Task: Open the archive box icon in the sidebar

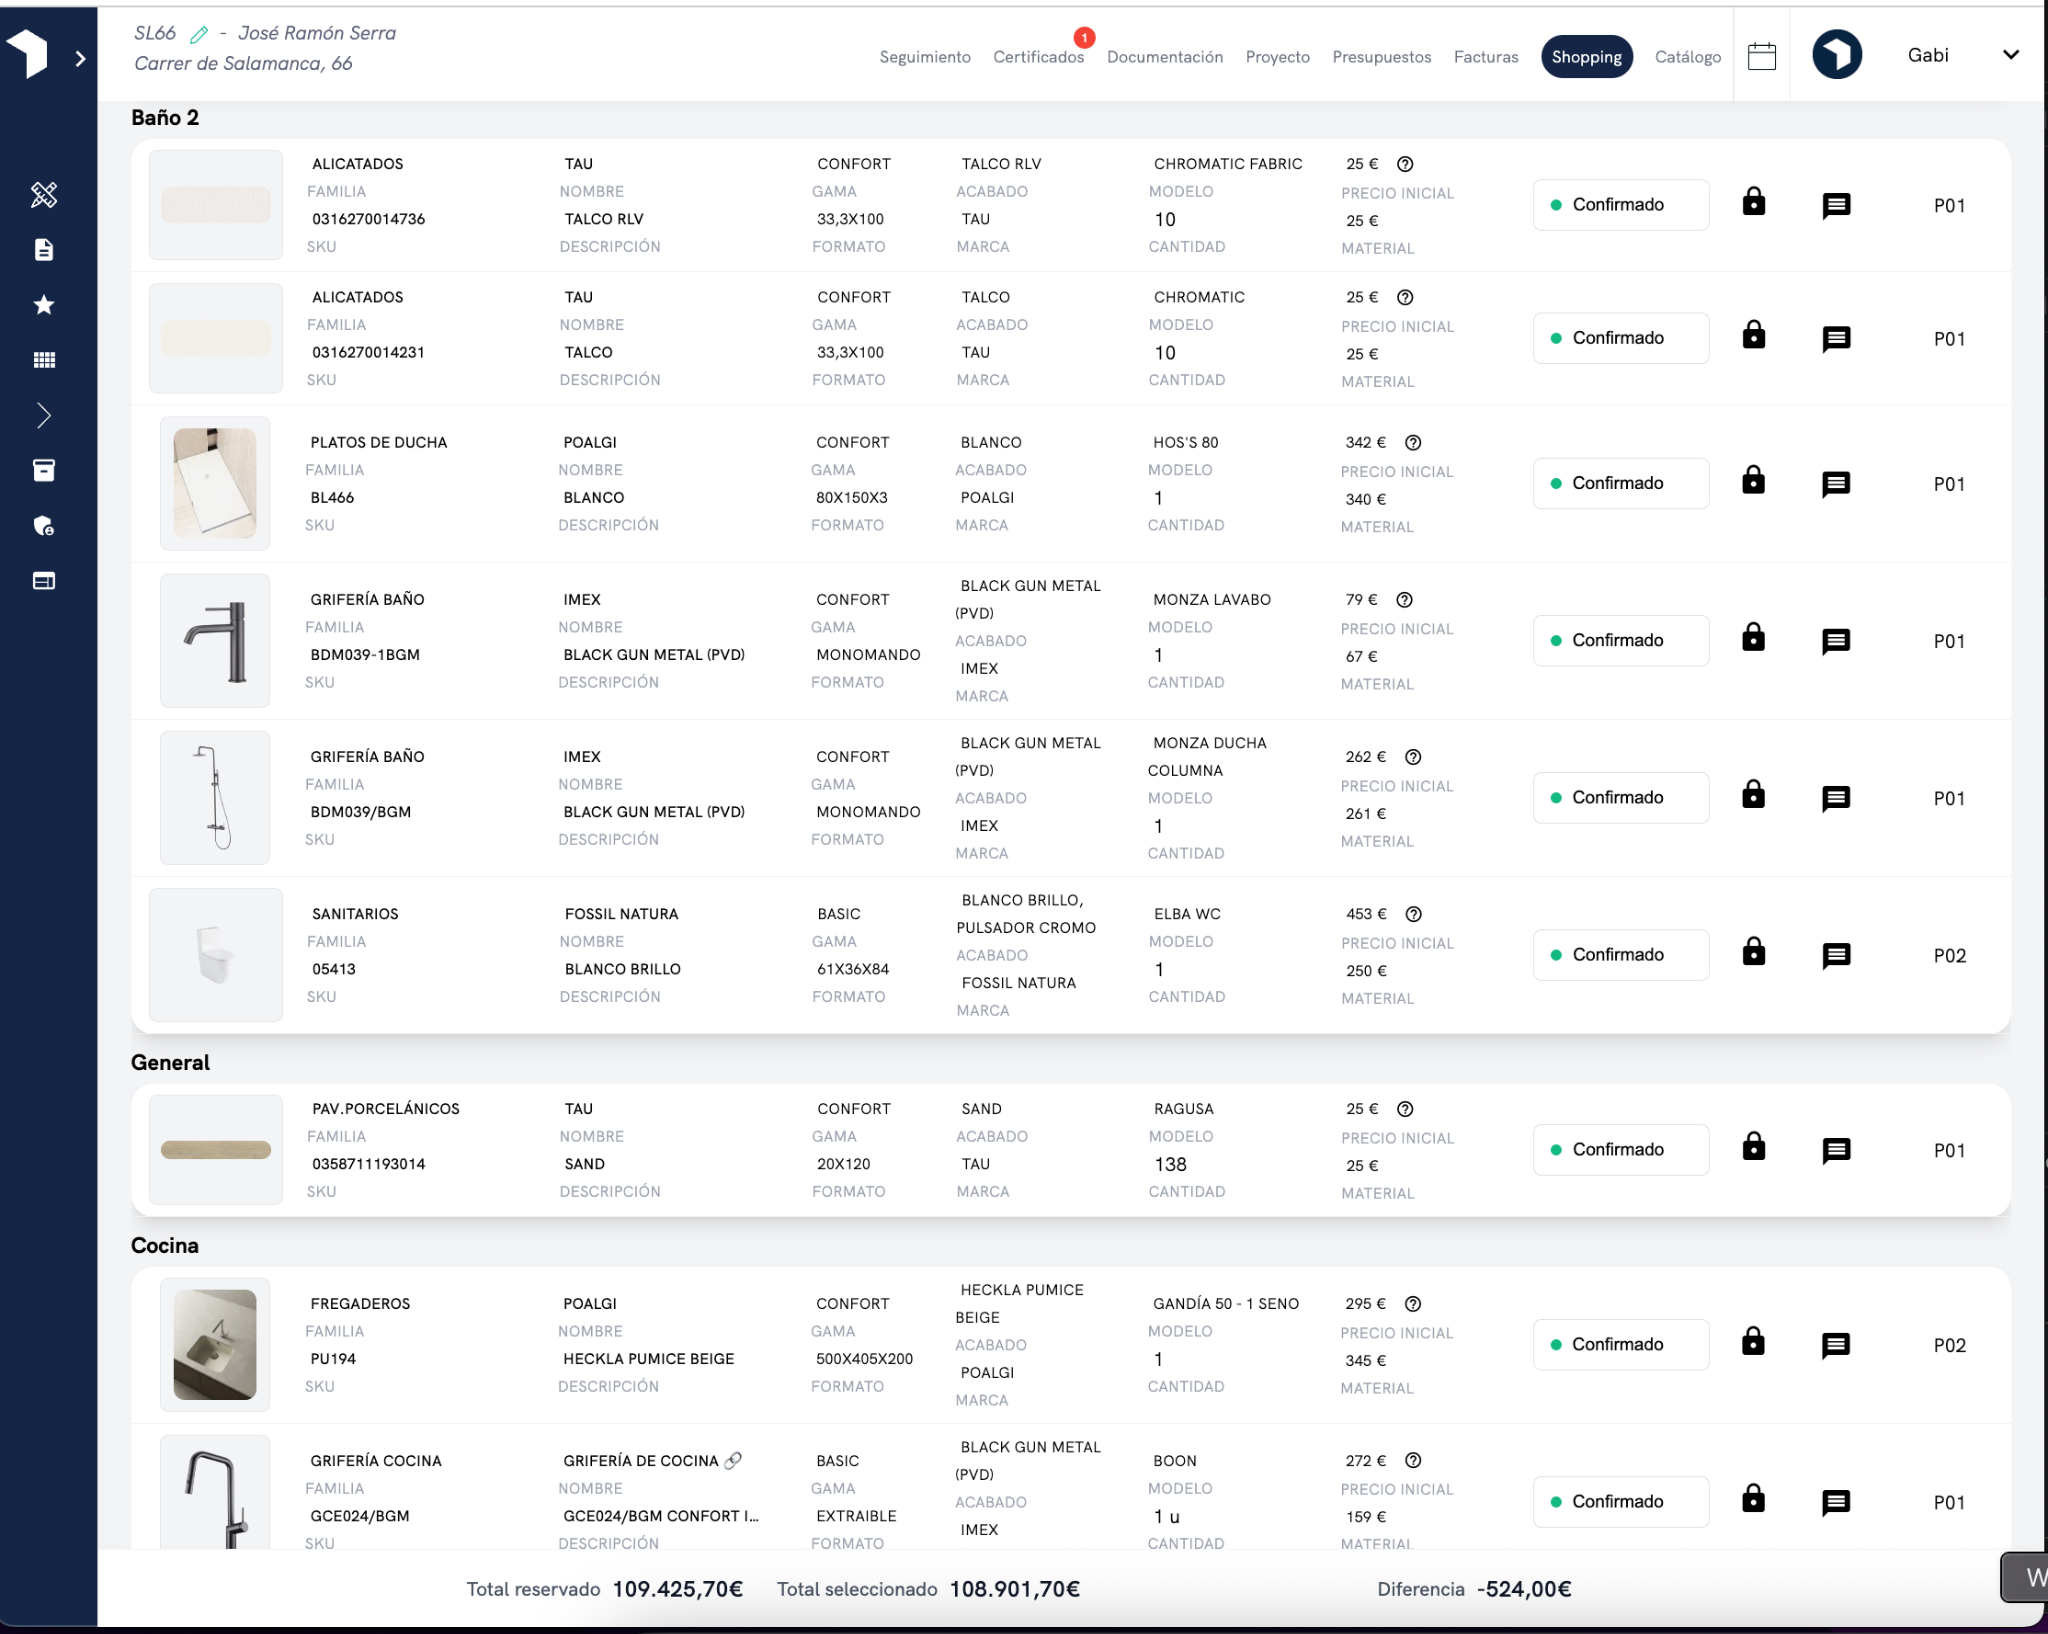Action: 44,471
